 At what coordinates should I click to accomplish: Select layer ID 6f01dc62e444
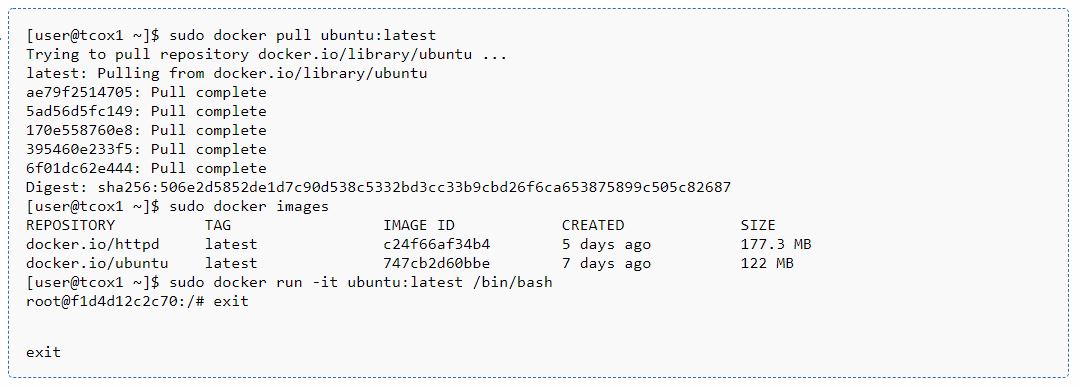click(x=79, y=168)
